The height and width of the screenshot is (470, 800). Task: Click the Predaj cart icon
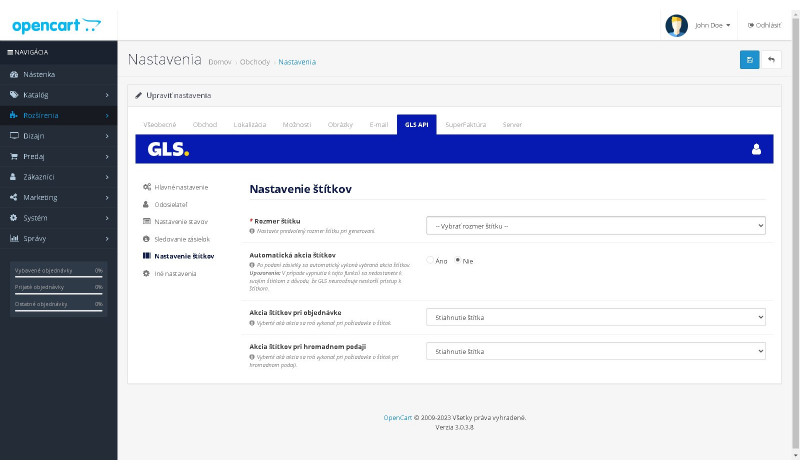tap(14, 157)
